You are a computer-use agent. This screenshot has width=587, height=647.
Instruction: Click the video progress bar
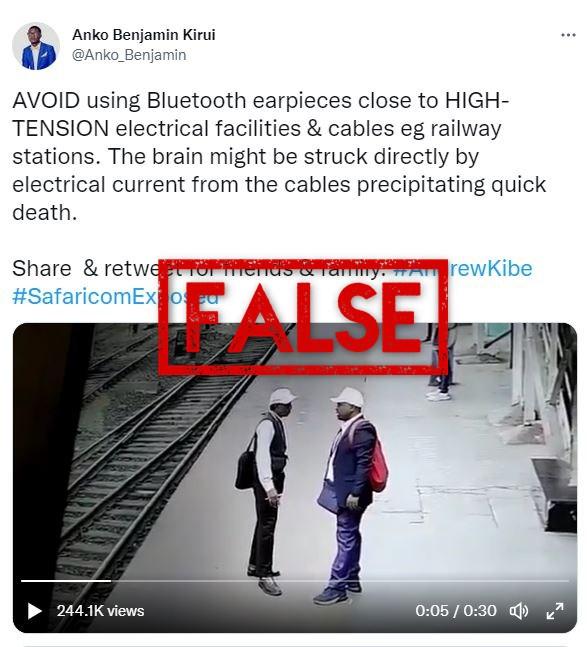pos(295,581)
